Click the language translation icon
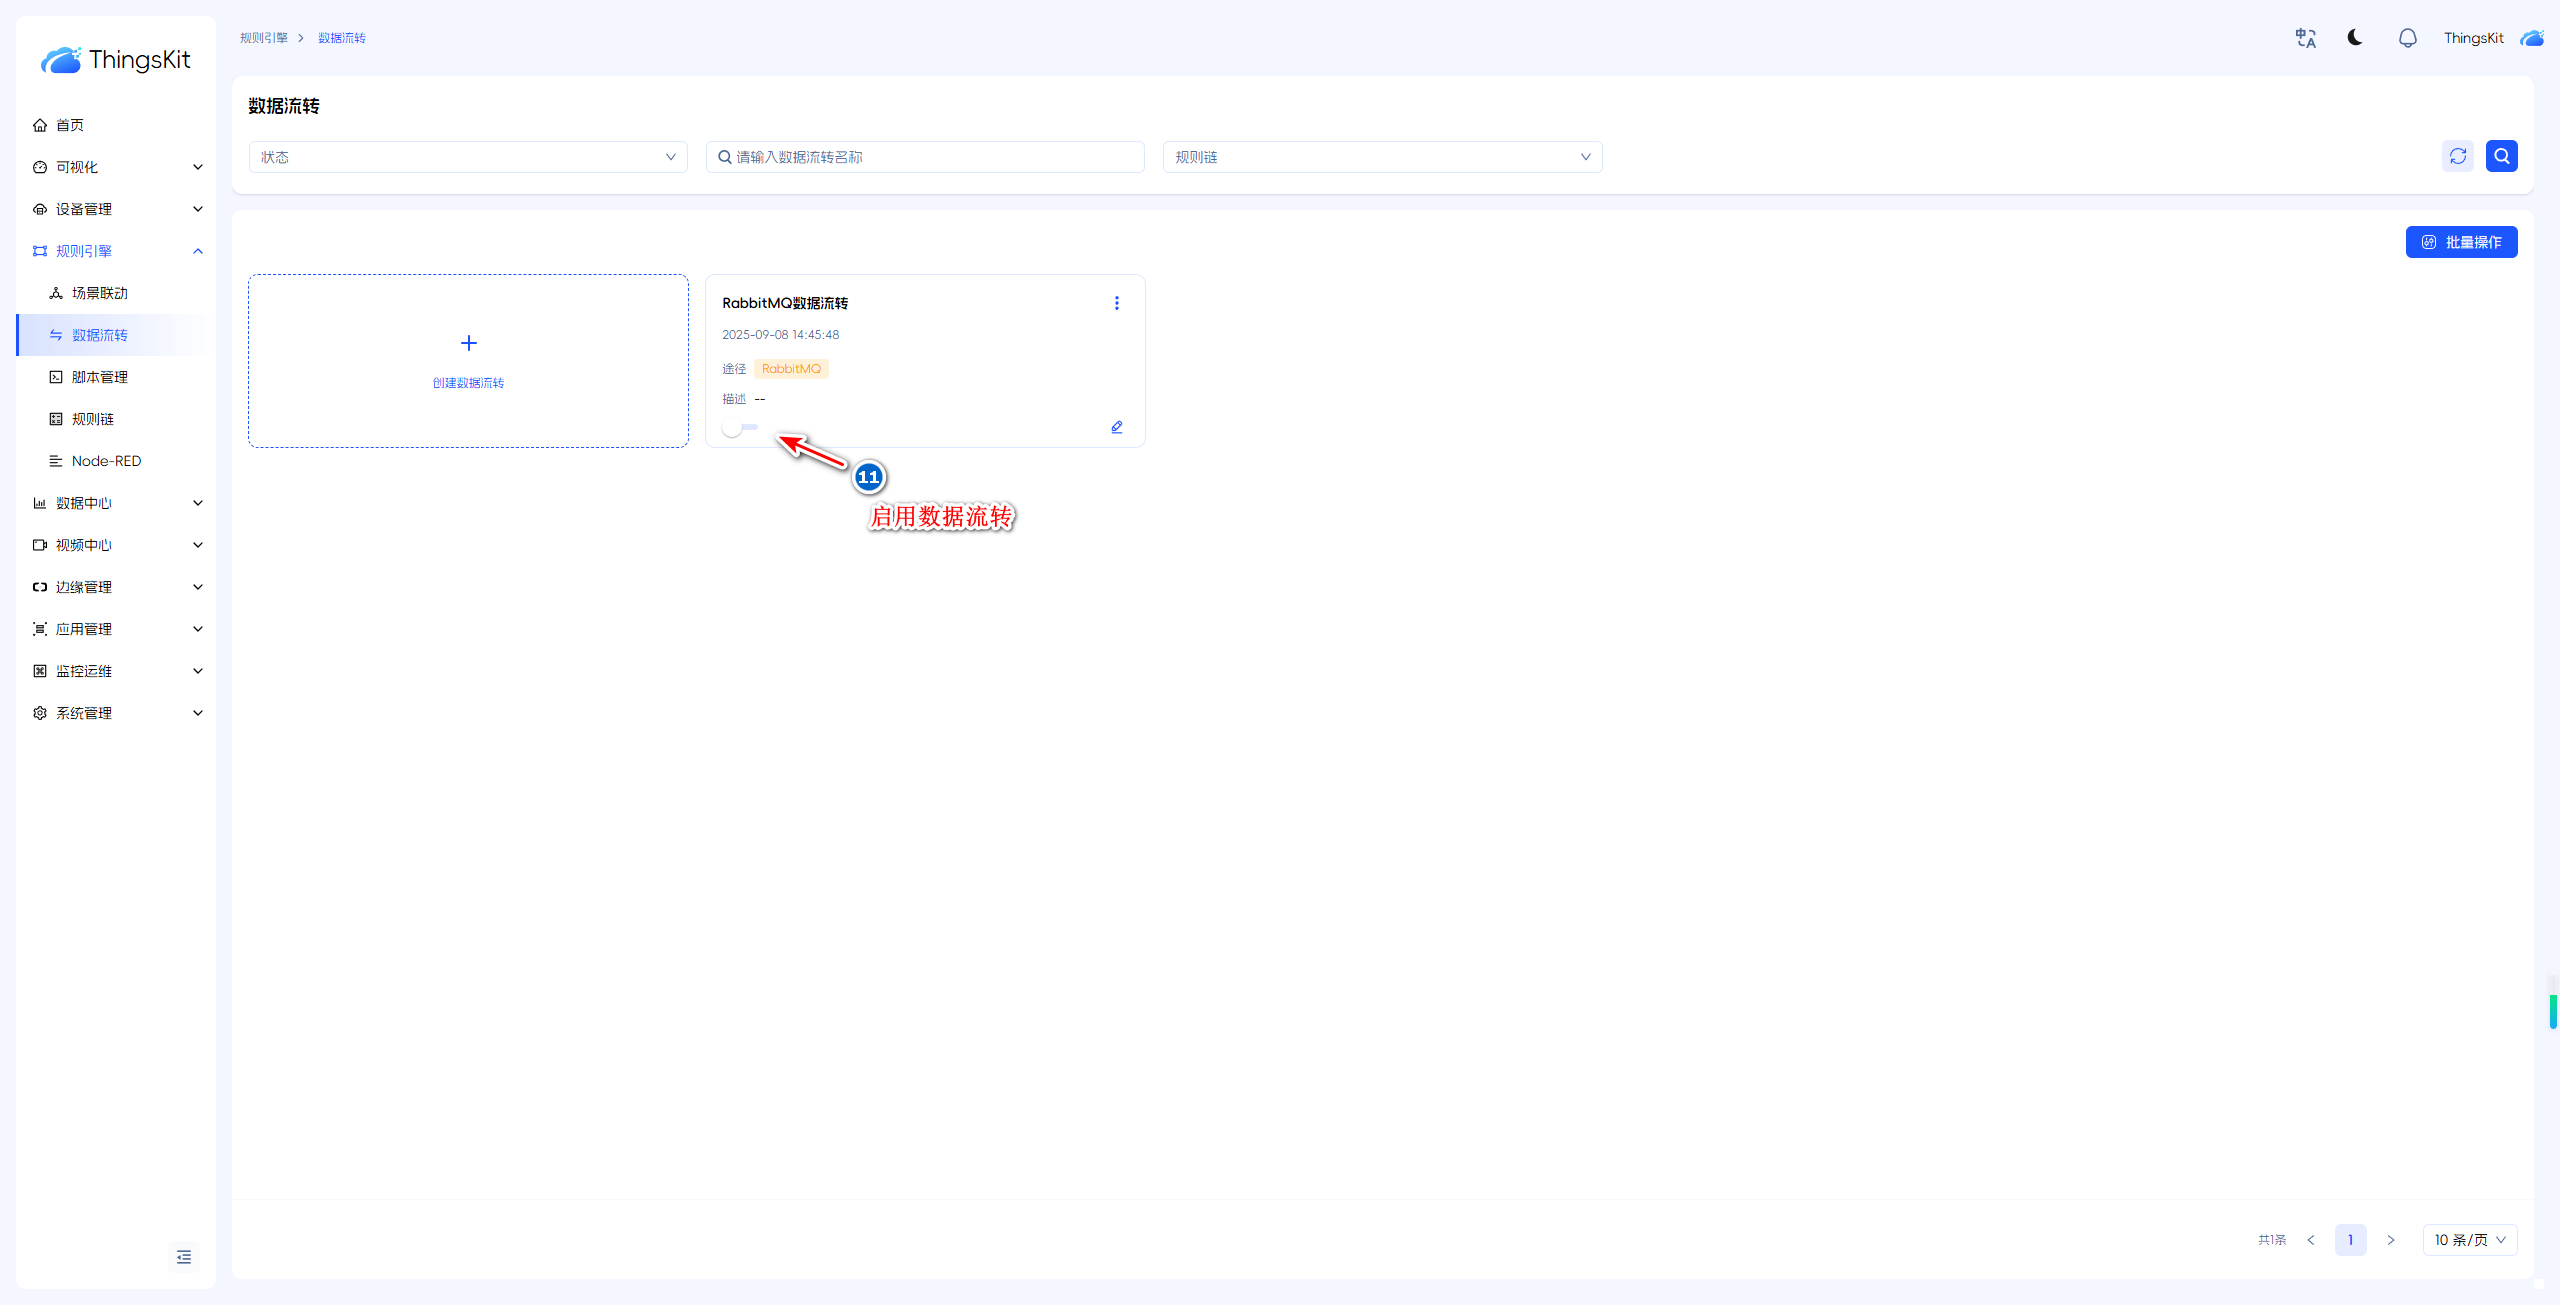Screen dimensions: 2560x1305 pos(2305,38)
